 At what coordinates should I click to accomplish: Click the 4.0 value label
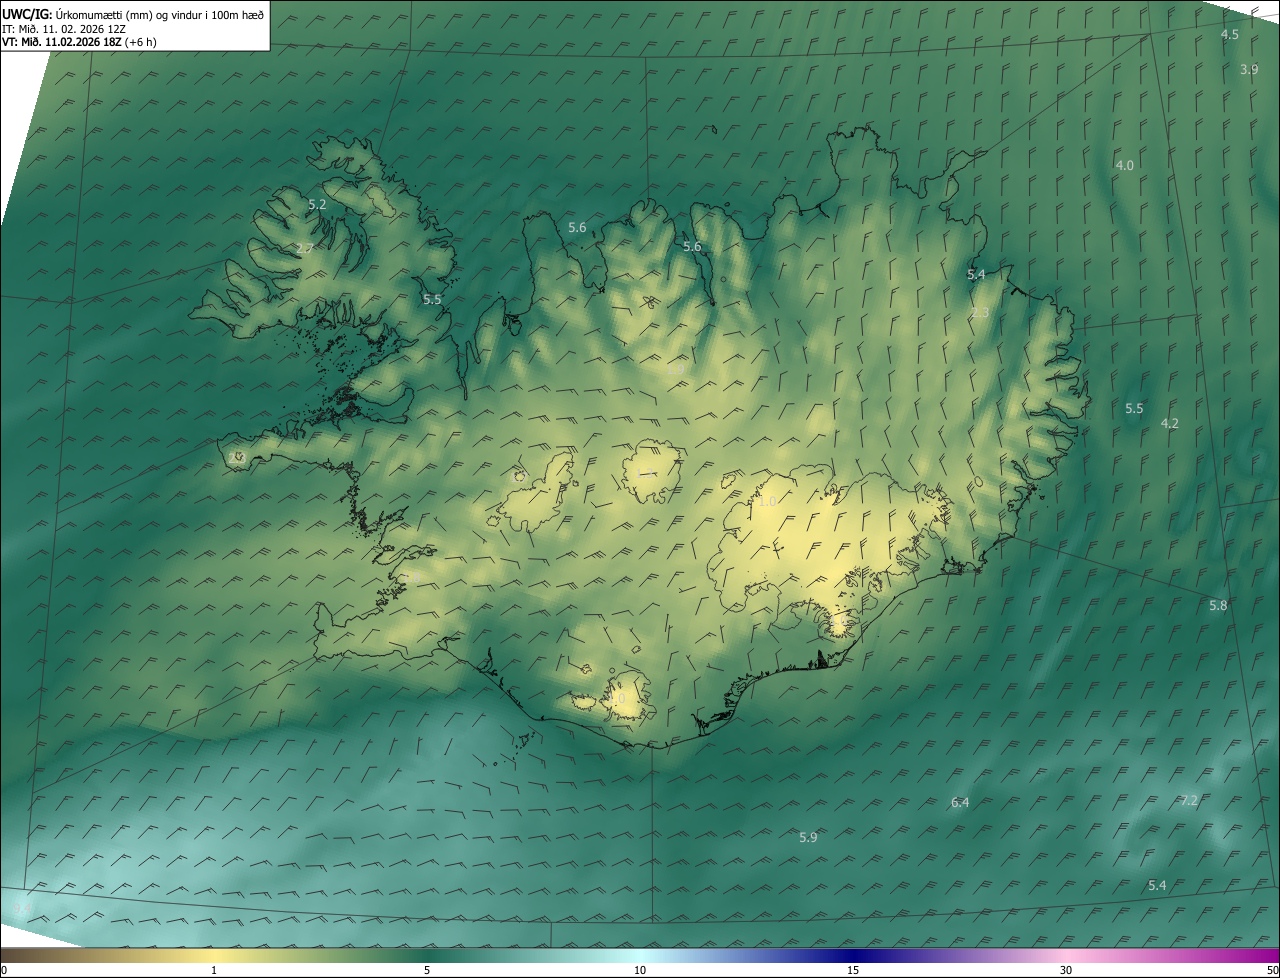coord(1125,165)
